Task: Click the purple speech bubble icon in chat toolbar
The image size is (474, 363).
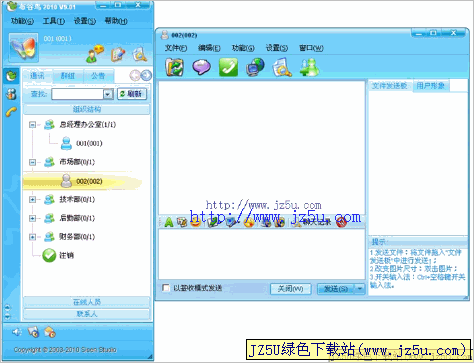Action: [x=201, y=67]
